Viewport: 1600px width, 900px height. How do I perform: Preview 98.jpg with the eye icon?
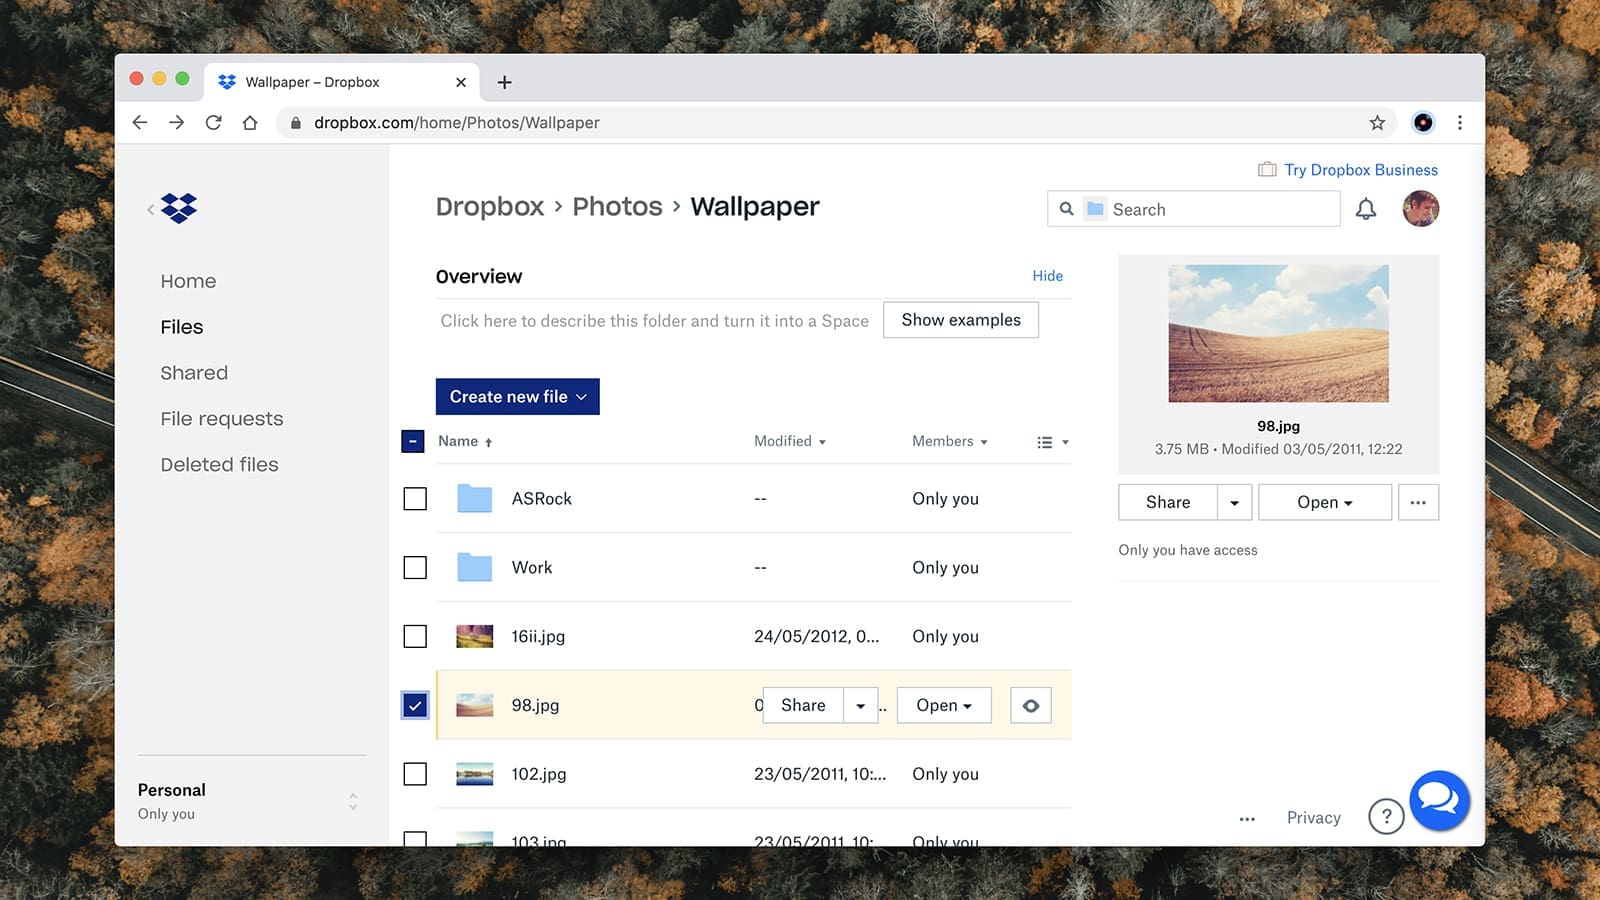(1030, 705)
